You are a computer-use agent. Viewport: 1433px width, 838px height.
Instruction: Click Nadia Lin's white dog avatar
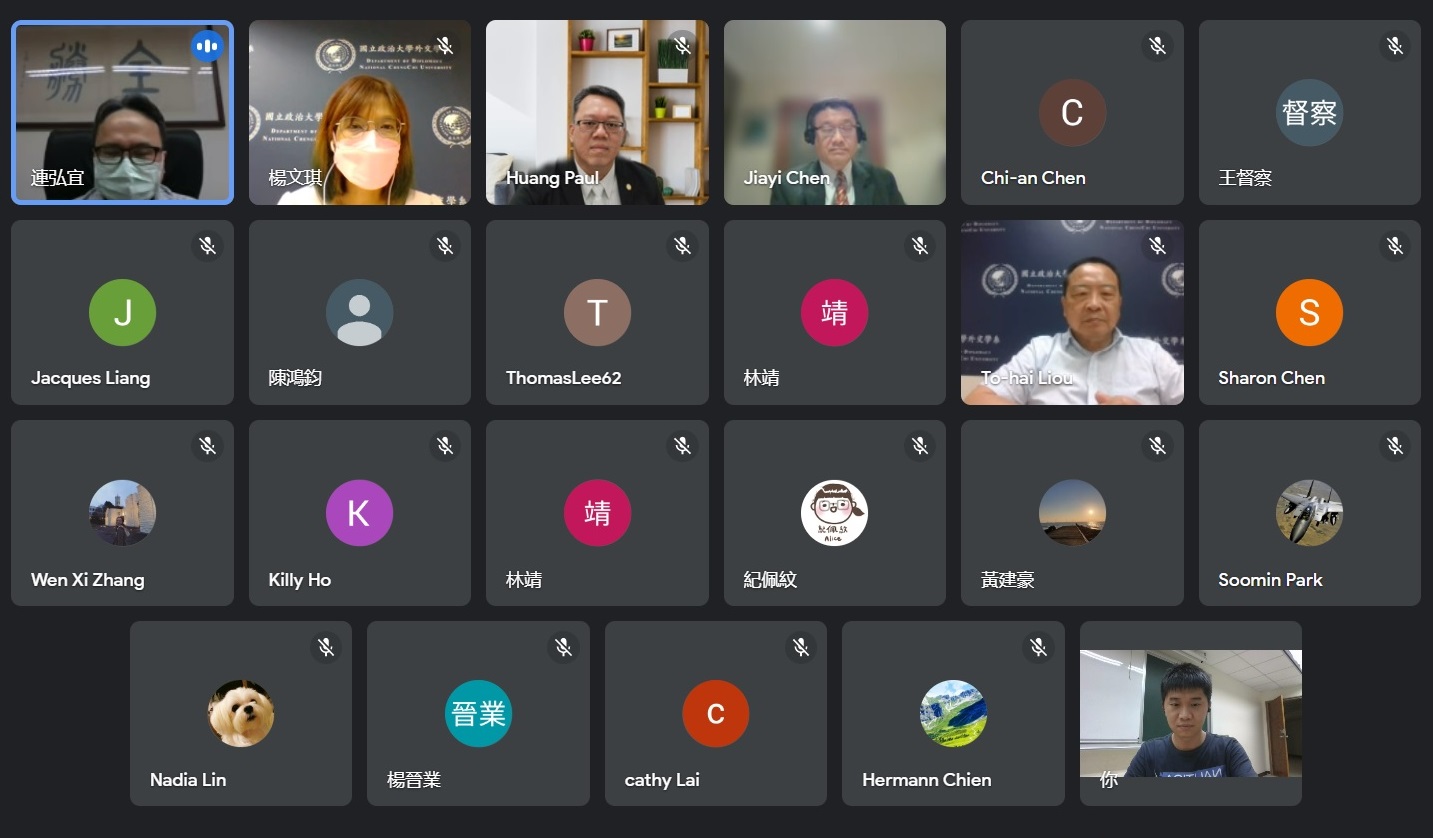[x=241, y=714]
